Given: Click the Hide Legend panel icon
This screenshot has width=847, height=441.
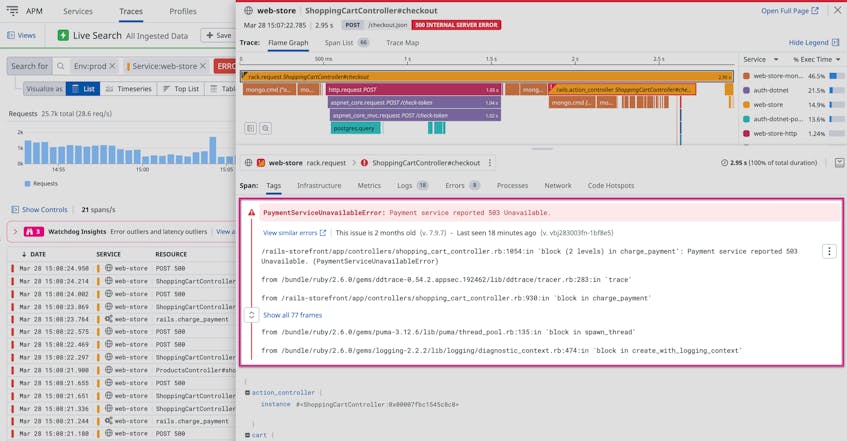Looking at the screenshot, I should point(835,42).
